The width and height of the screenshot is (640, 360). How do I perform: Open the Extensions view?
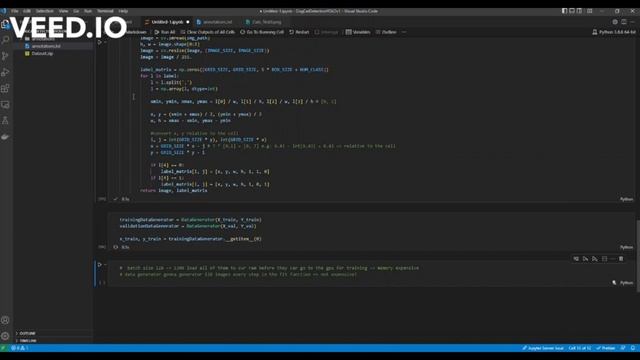(x=5, y=88)
